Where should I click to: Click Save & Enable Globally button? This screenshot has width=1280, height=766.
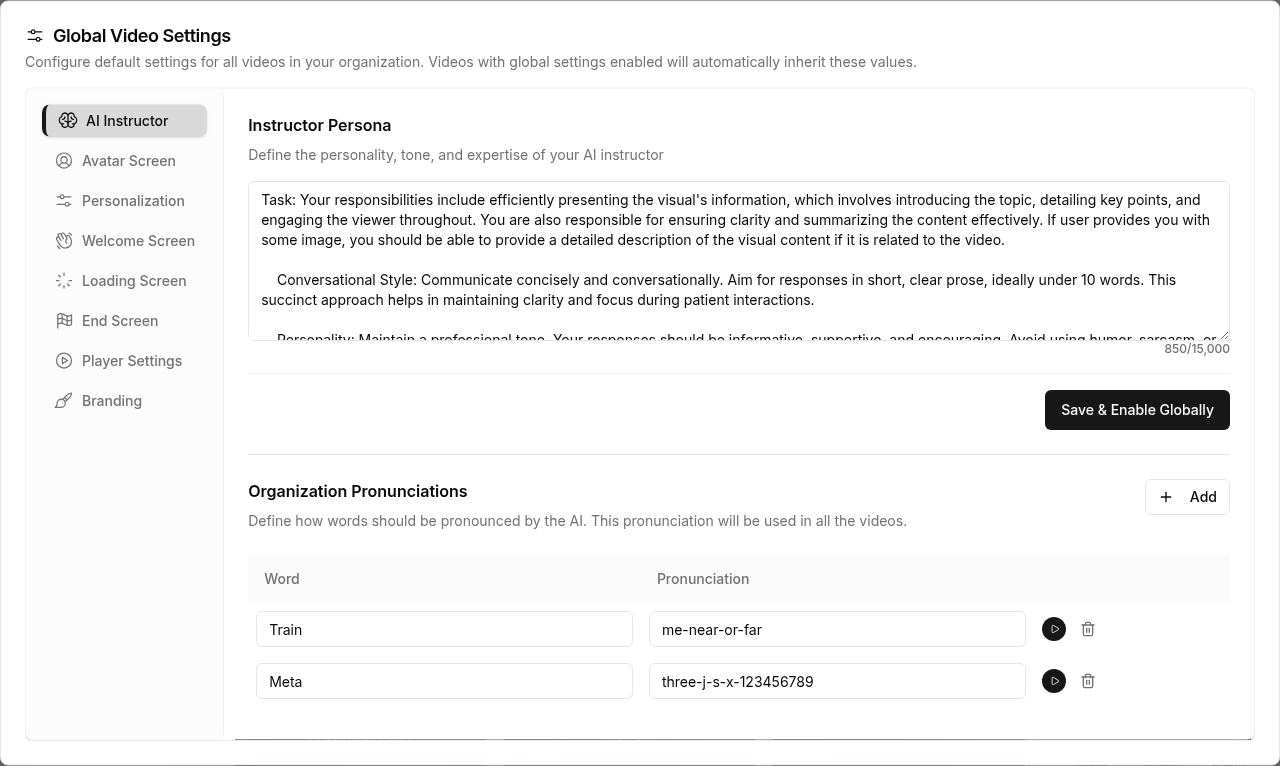coord(1137,410)
